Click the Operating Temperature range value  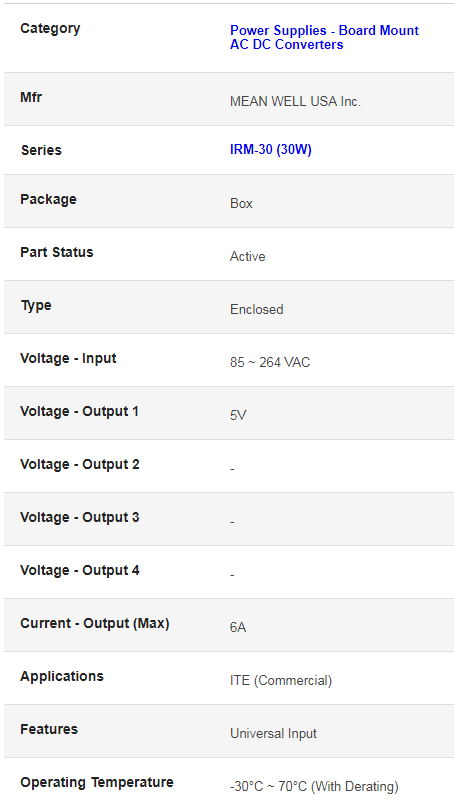coord(314,787)
